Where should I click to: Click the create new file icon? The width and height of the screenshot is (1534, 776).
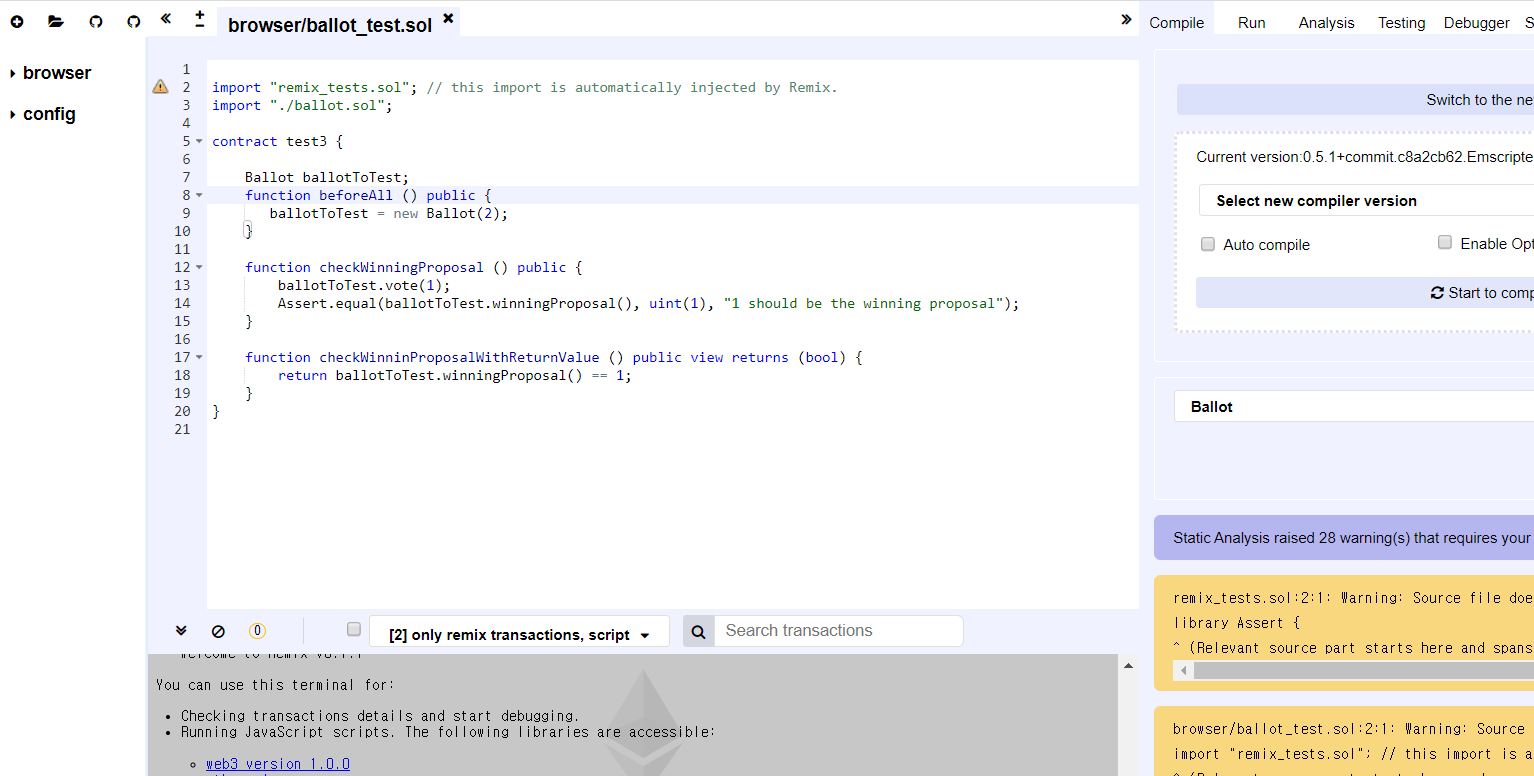(17, 21)
